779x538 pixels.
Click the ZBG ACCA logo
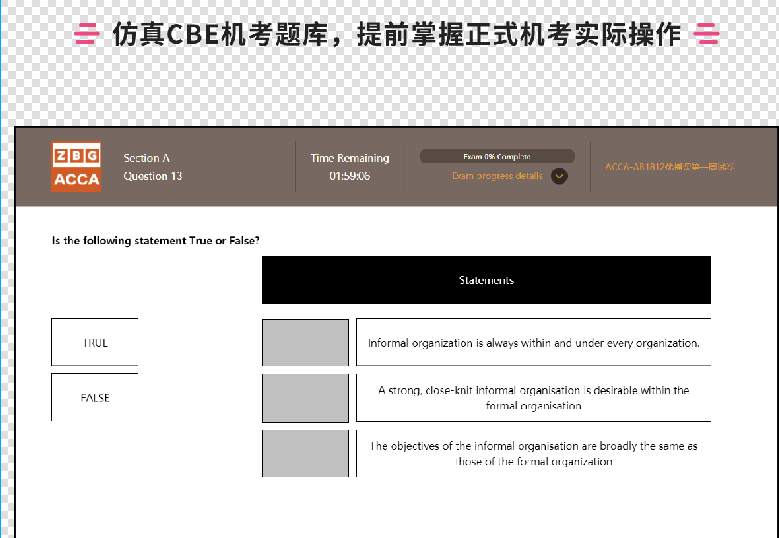click(x=76, y=166)
